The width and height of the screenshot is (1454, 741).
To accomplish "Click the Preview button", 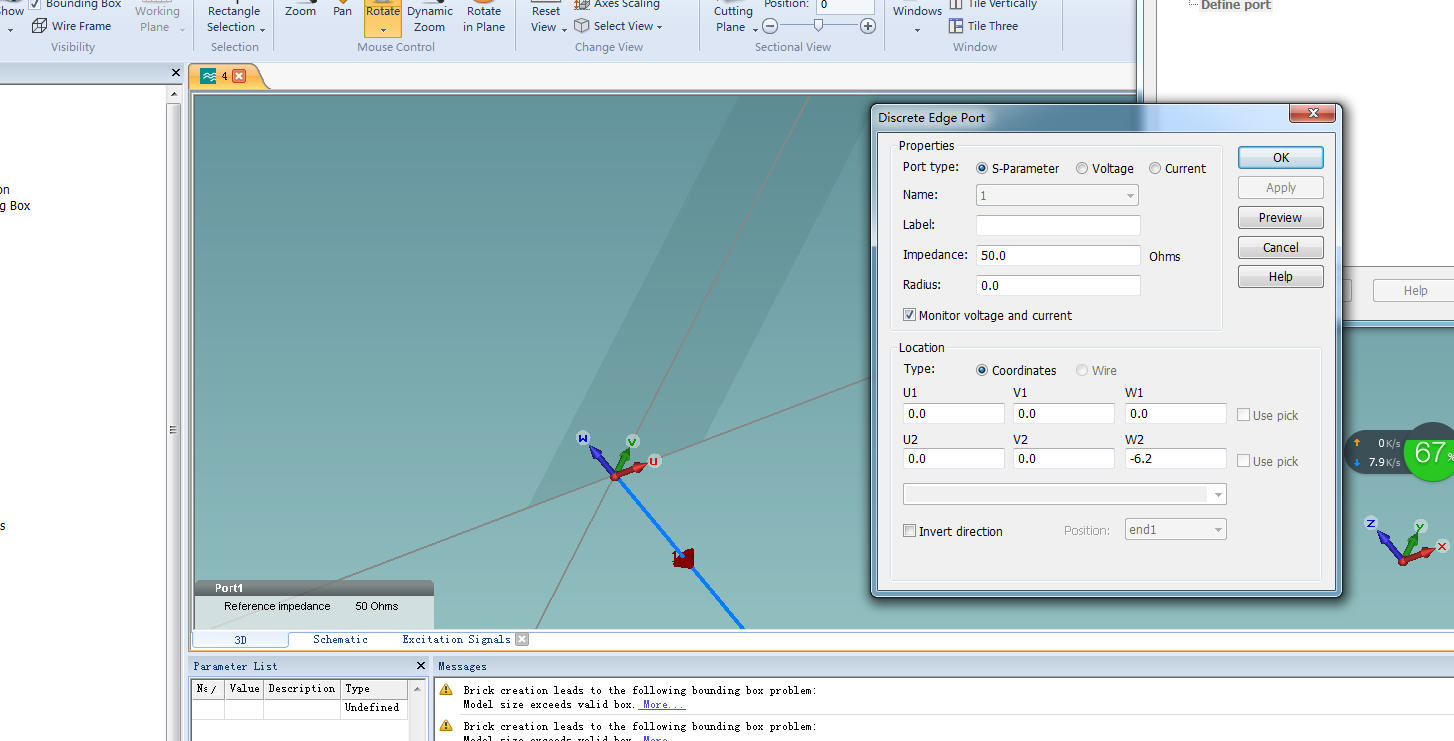I will [x=1281, y=217].
